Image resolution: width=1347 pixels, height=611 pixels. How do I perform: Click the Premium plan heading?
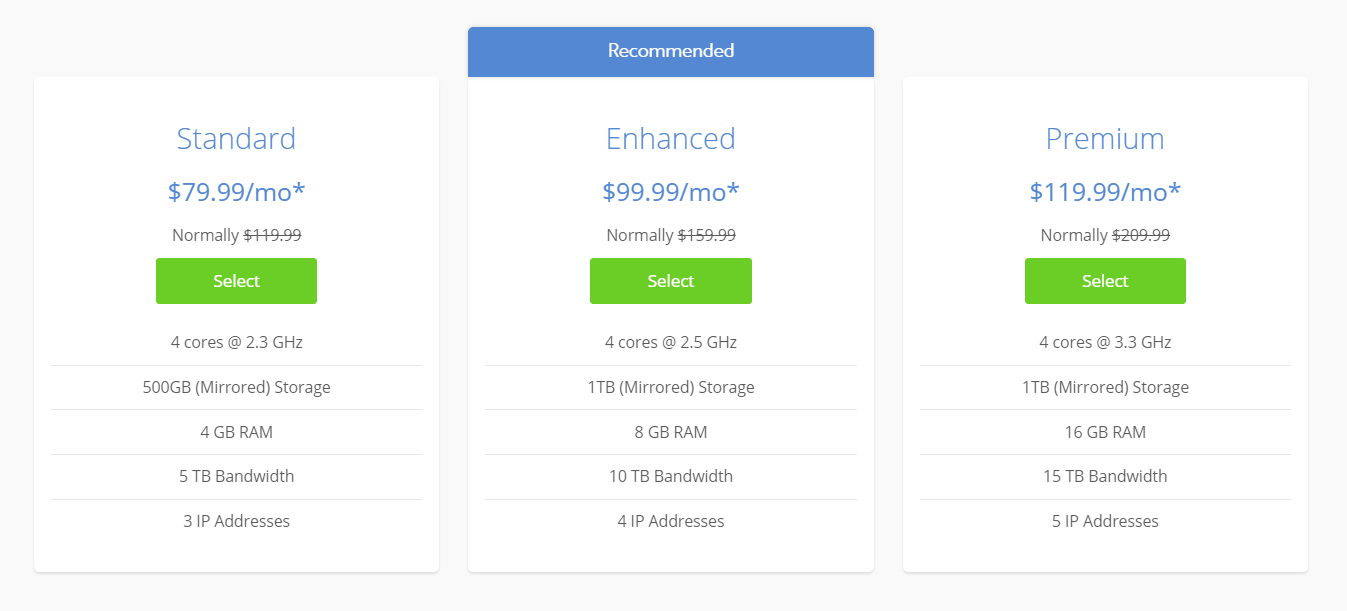1105,138
